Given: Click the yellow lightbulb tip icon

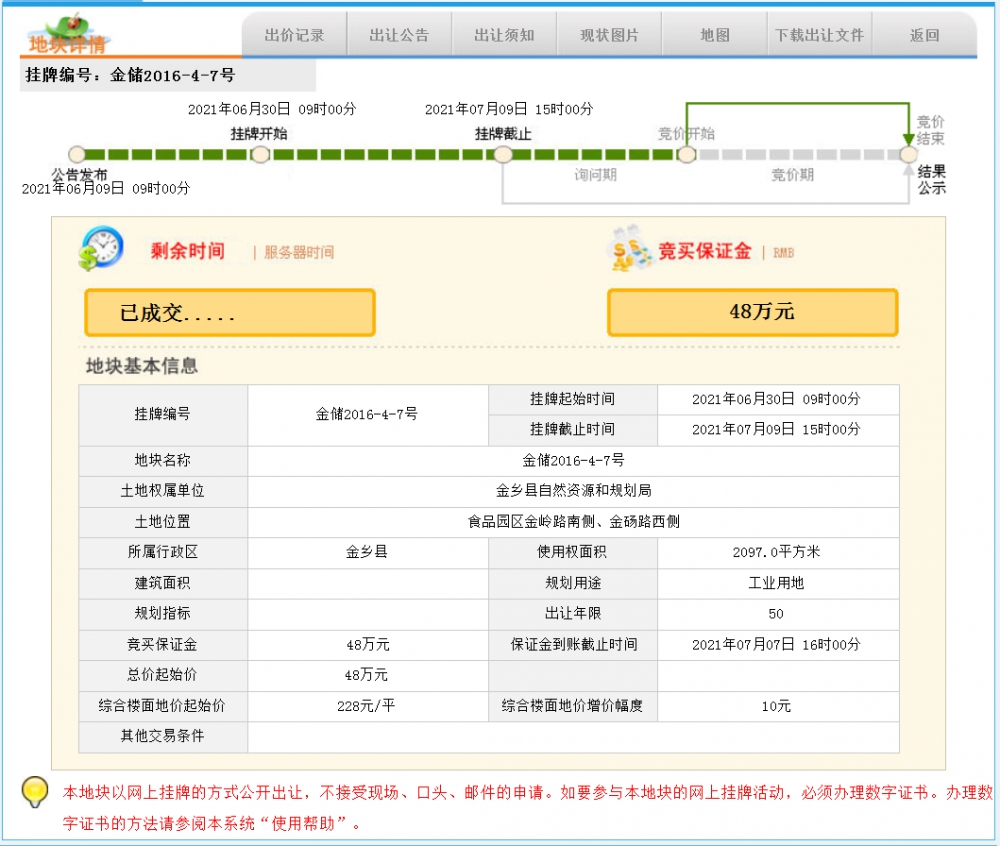Looking at the screenshot, I should coord(35,791).
